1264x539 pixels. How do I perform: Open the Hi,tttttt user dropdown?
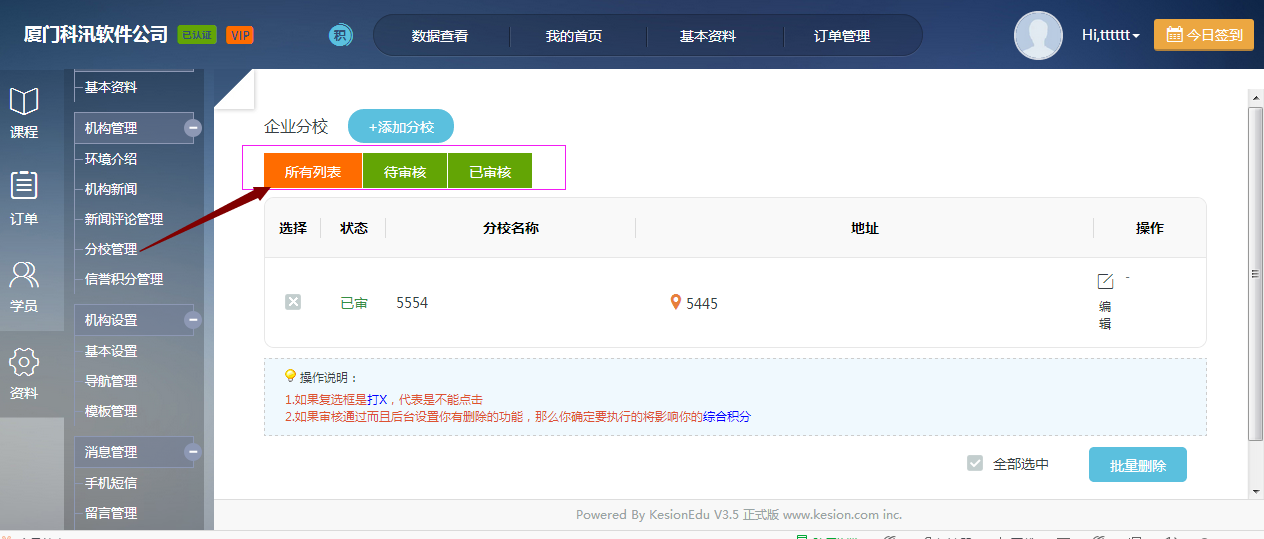tap(1110, 35)
